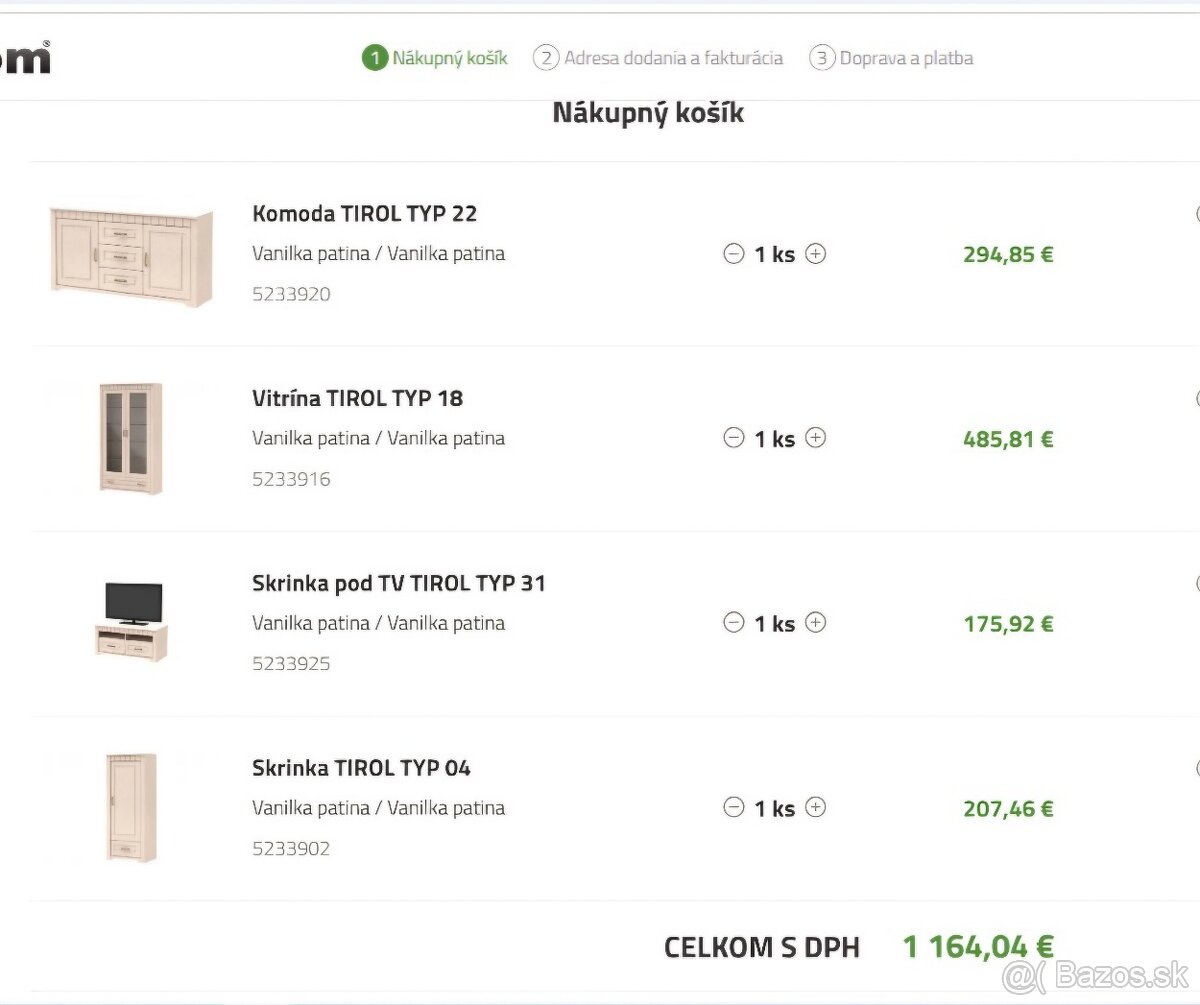Click the Vitrína display cabinet thumbnail
The height and width of the screenshot is (1005, 1200).
point(131,438)
